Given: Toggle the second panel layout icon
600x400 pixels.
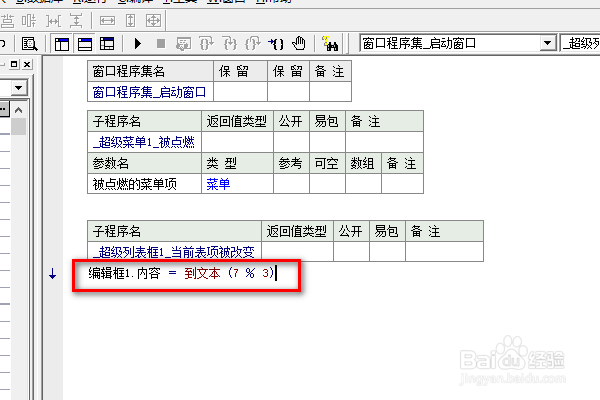Looking at the screenshot, I should pos(85,44).
